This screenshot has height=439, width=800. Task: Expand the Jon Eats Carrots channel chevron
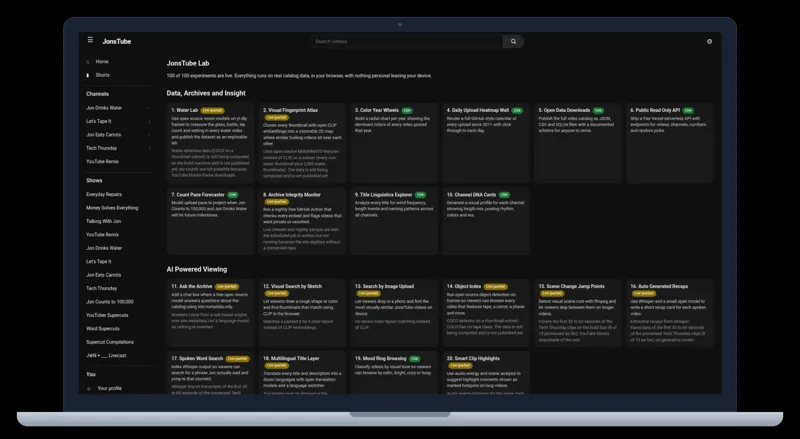point(149,135)
